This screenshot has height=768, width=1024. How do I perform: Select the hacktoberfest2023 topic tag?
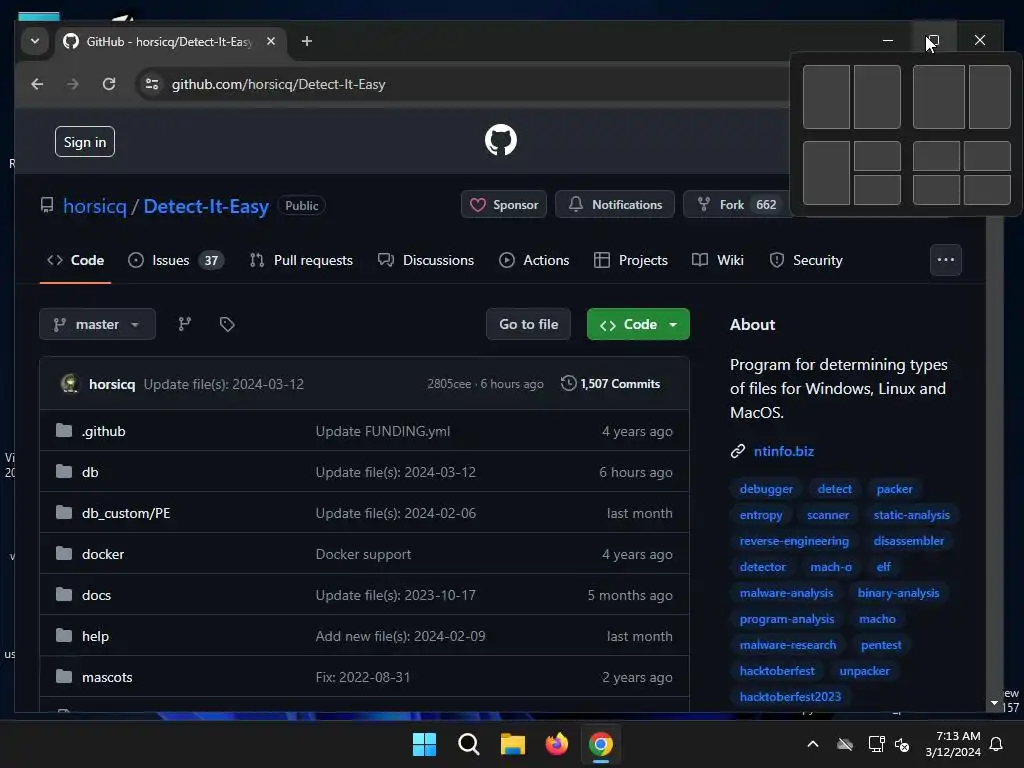790,697
